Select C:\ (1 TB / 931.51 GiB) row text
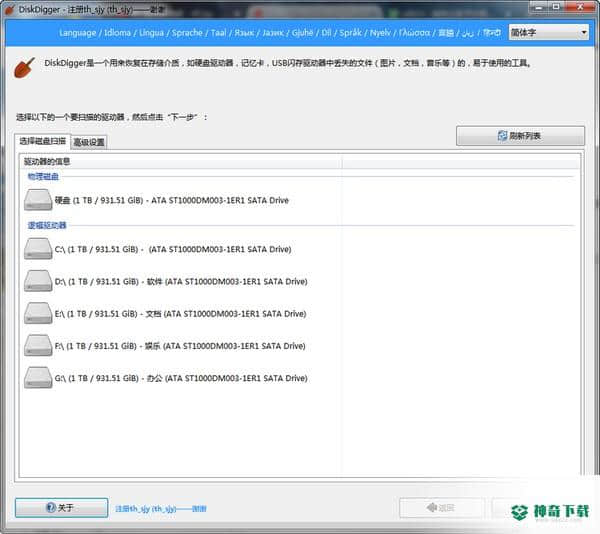 (x=173, y=249)
